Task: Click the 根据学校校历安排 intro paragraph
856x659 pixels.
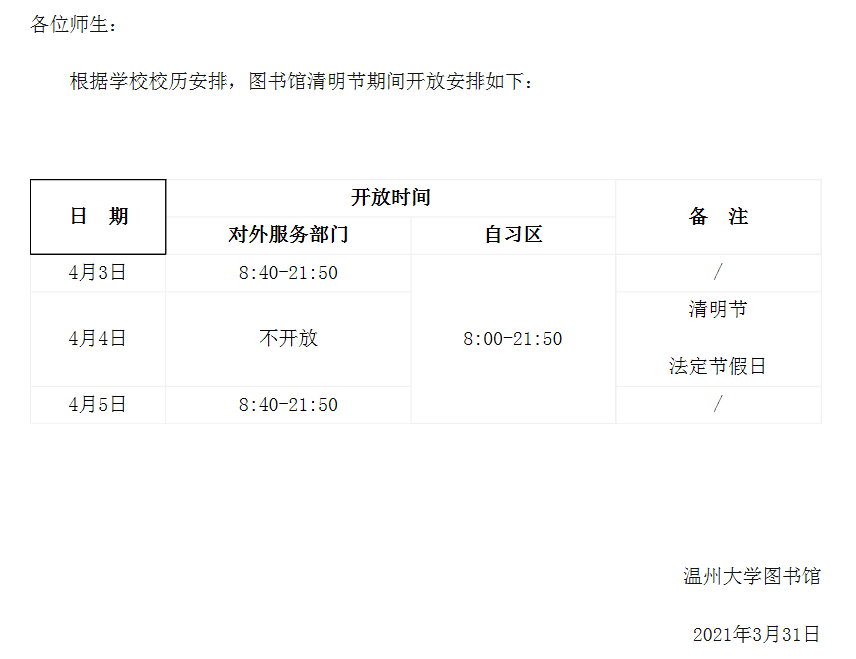Action: click(x=301, y=82)
